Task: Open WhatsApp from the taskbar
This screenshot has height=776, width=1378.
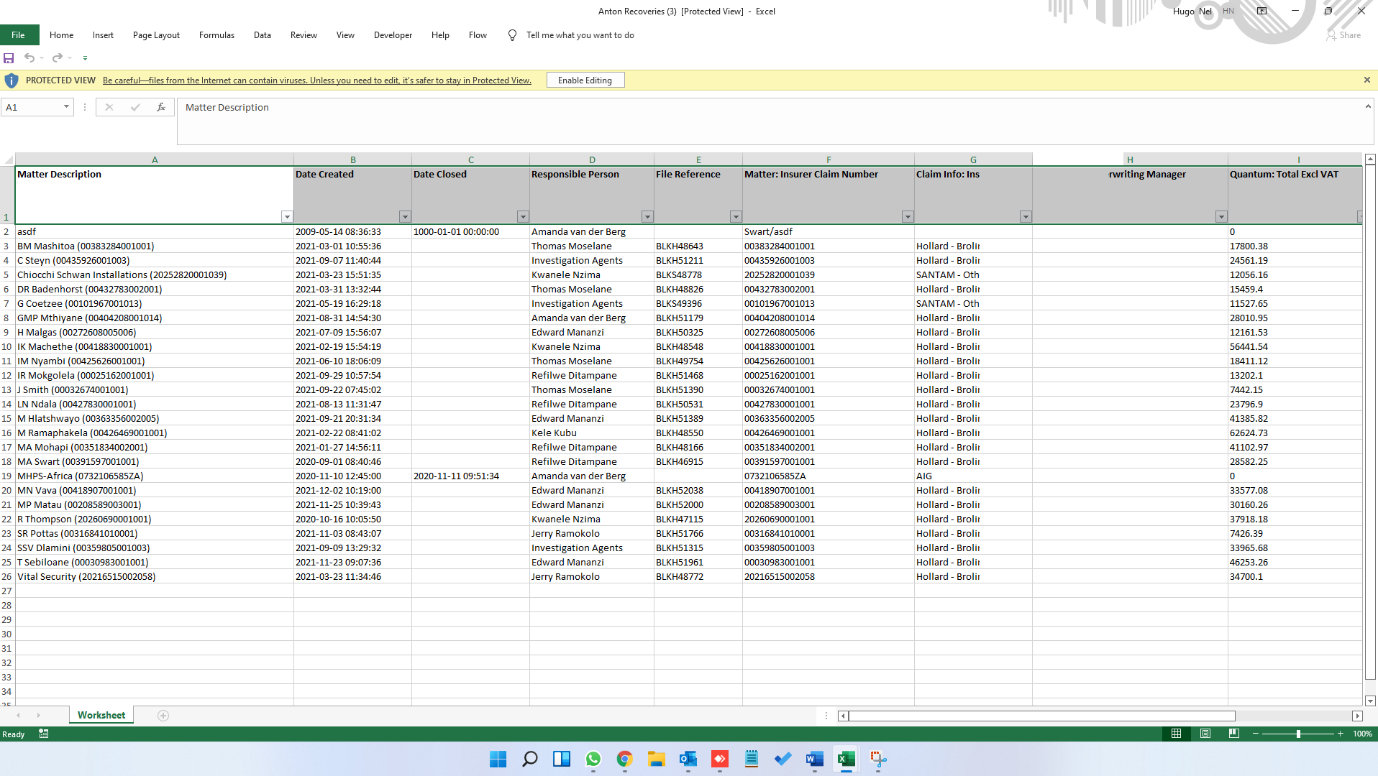Action: [593, 759]
